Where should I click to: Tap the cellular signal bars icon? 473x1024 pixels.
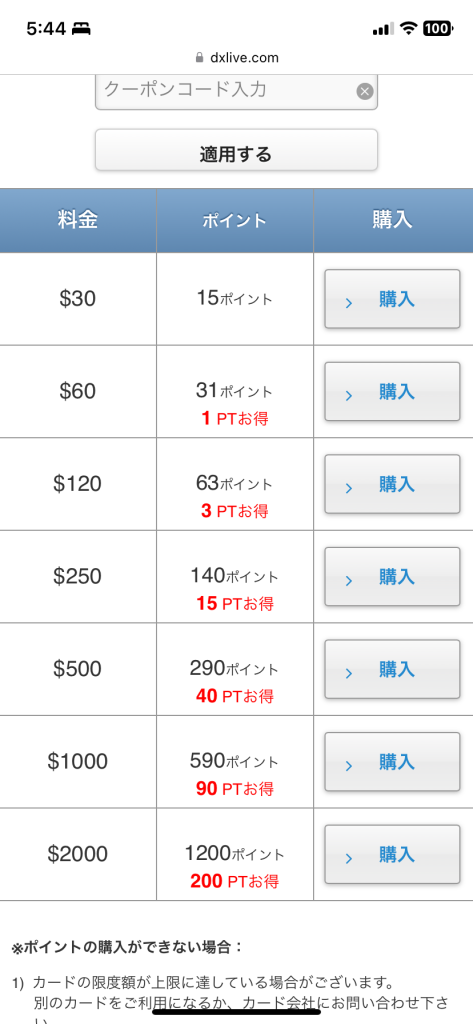pyautogui.click(x=383, y=29)
